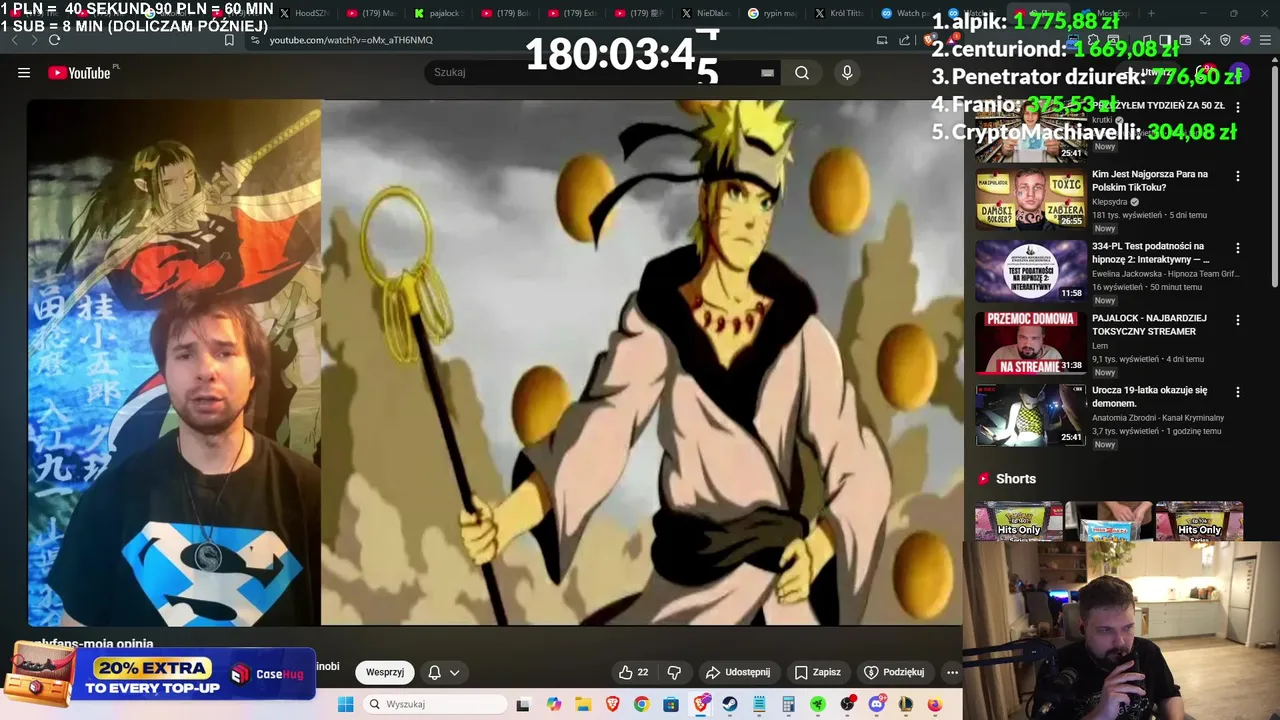
Task: Reload the page in the browser
Action: pos(54,40)
